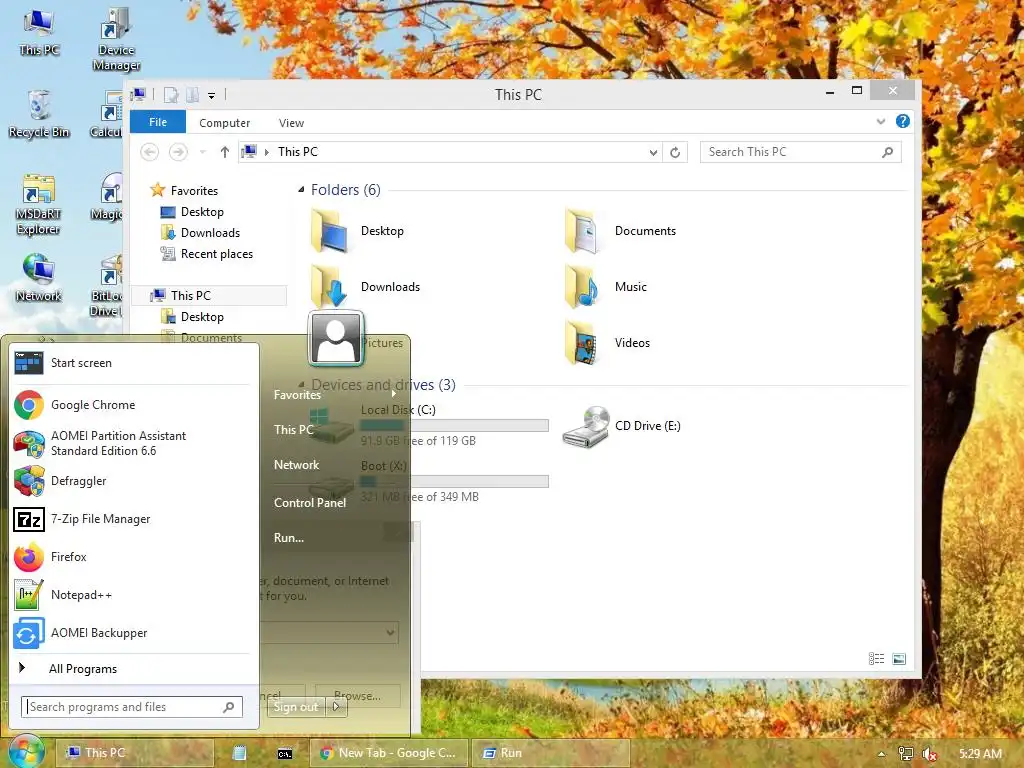Open Device Manager desktop shortcut
Screen dimensions: 1024x768
(x=116, y=40)
